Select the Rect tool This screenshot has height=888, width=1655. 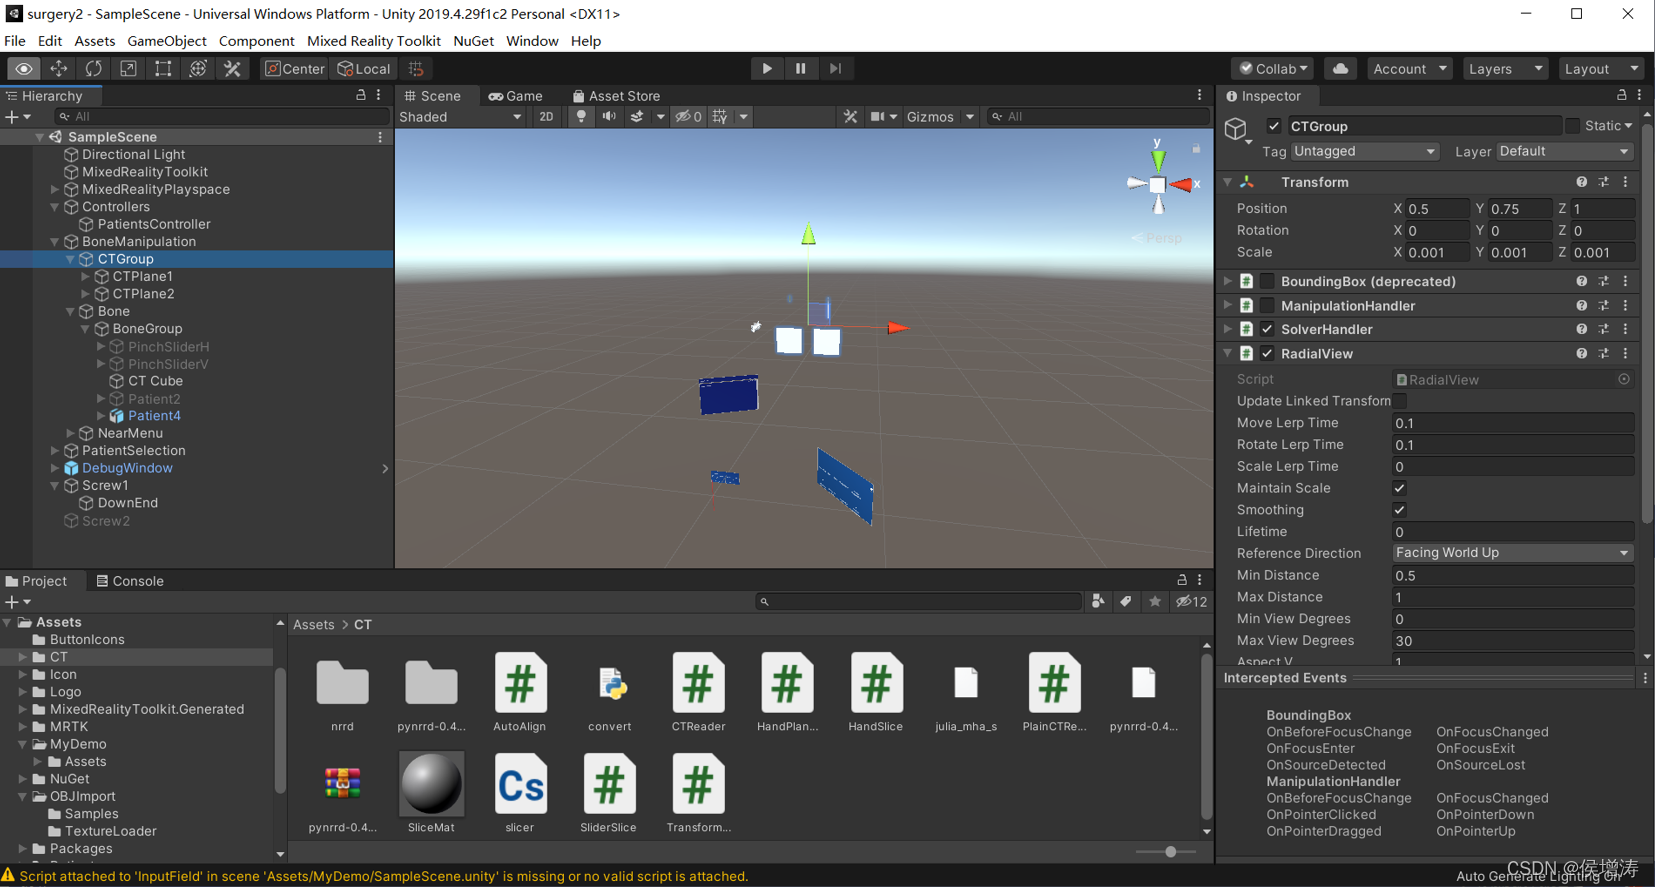coord(163,69)
